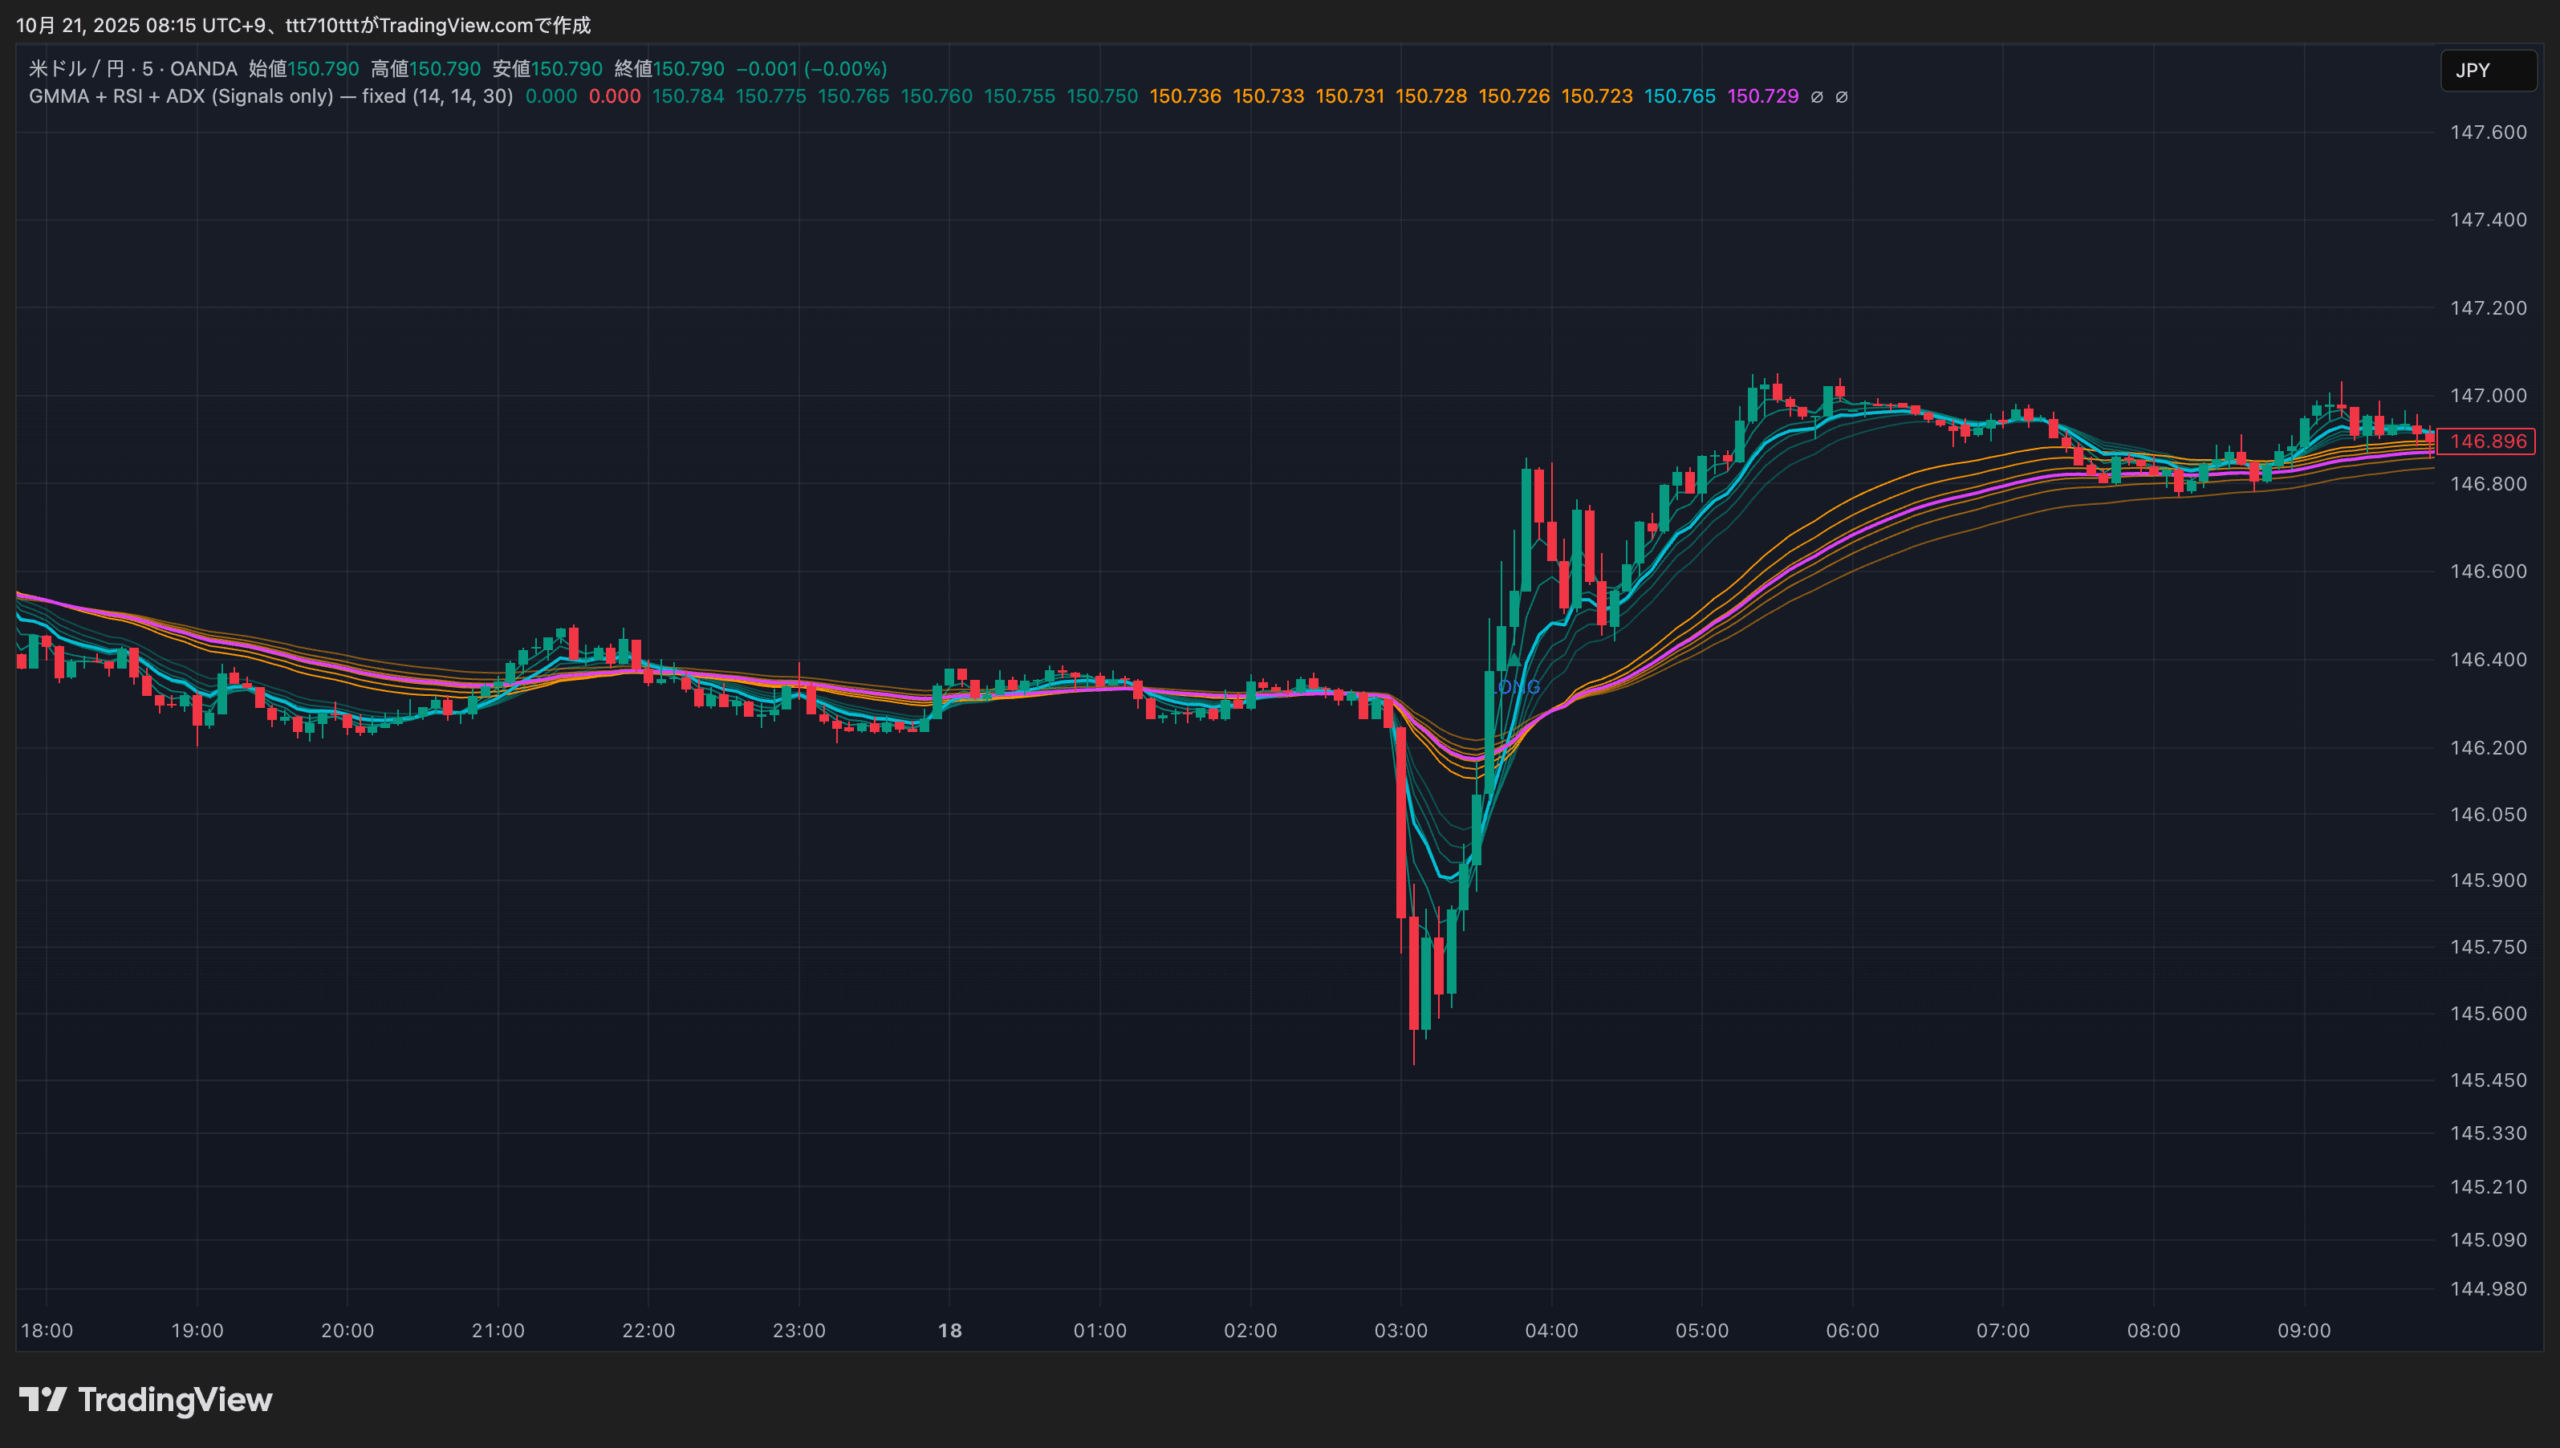Click the last empty-set symbol in indicator legend
The width and height of the screenshot is (2560, 1448).
click(1841, 97)
